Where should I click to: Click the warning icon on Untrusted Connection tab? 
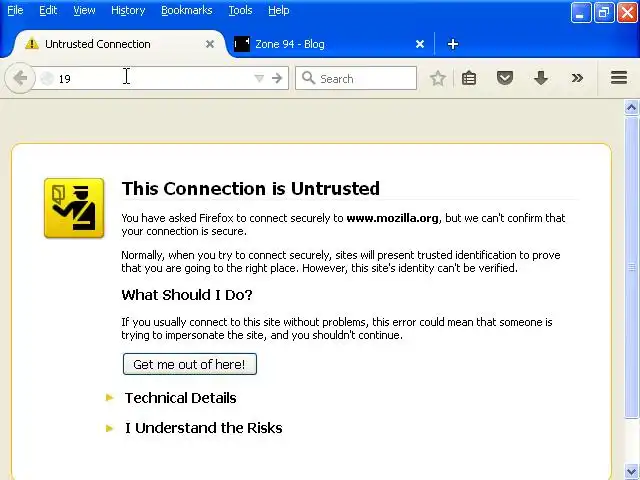pyautogui.click(x=31, y=44)
